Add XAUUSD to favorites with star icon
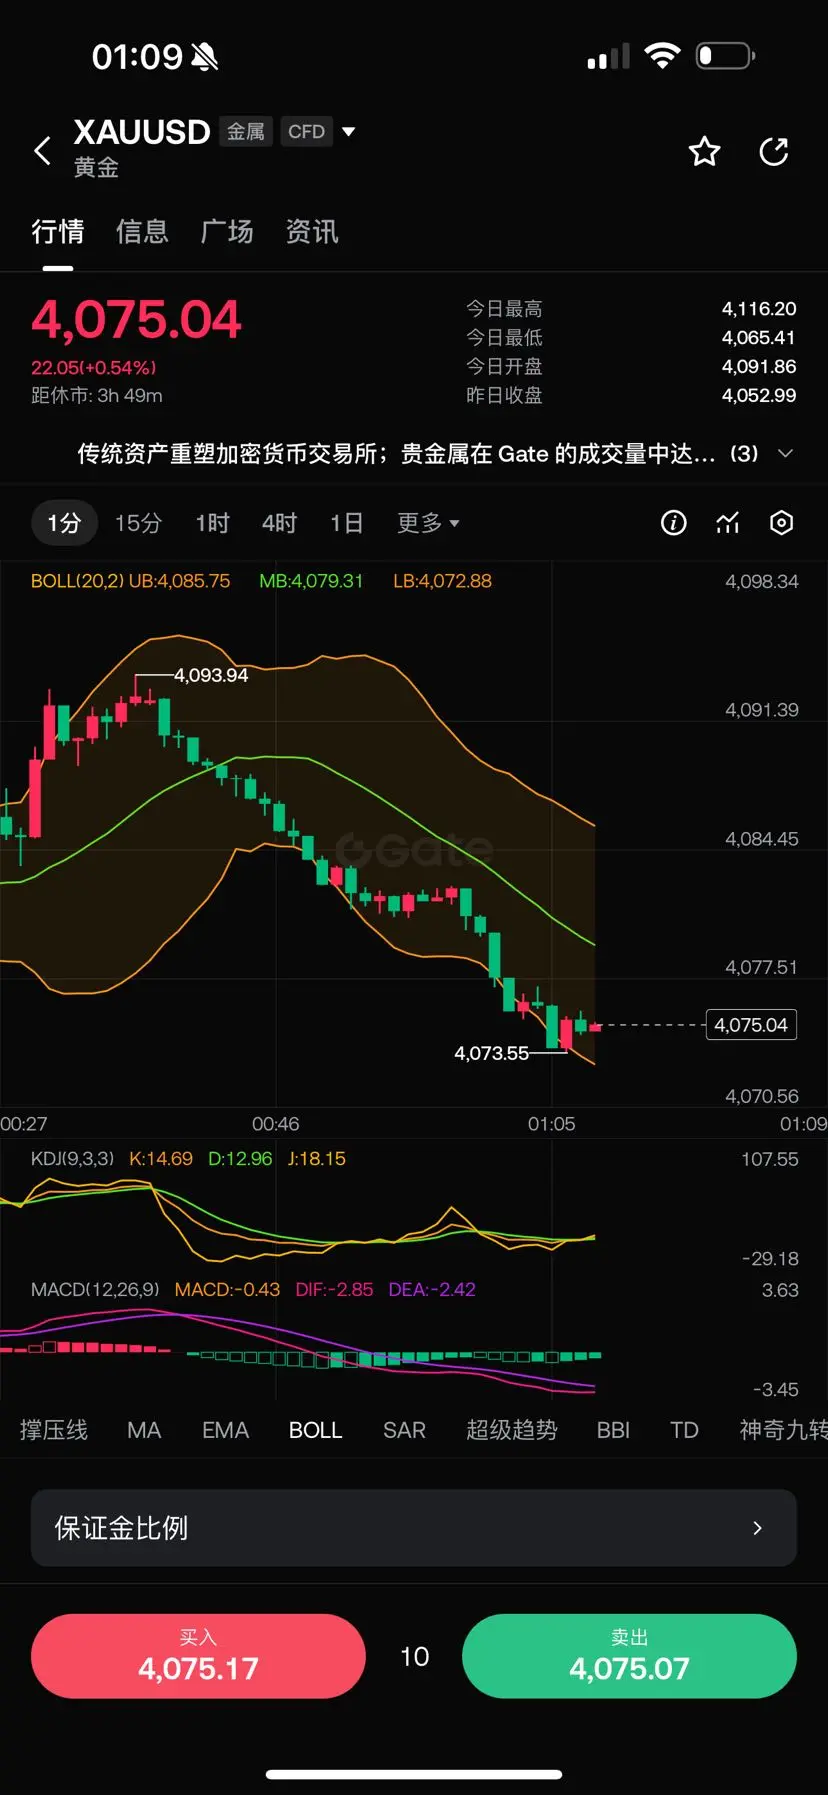Viewport: 828px width, 1795px height. [705, 151]
